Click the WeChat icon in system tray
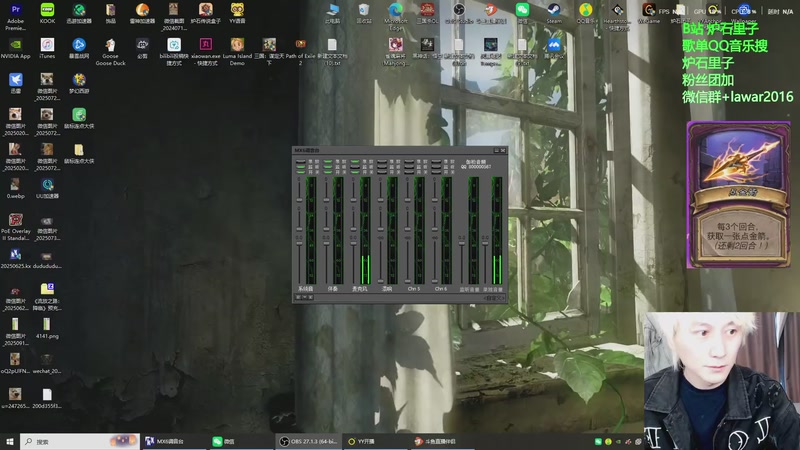 click(x=598, y=442)
